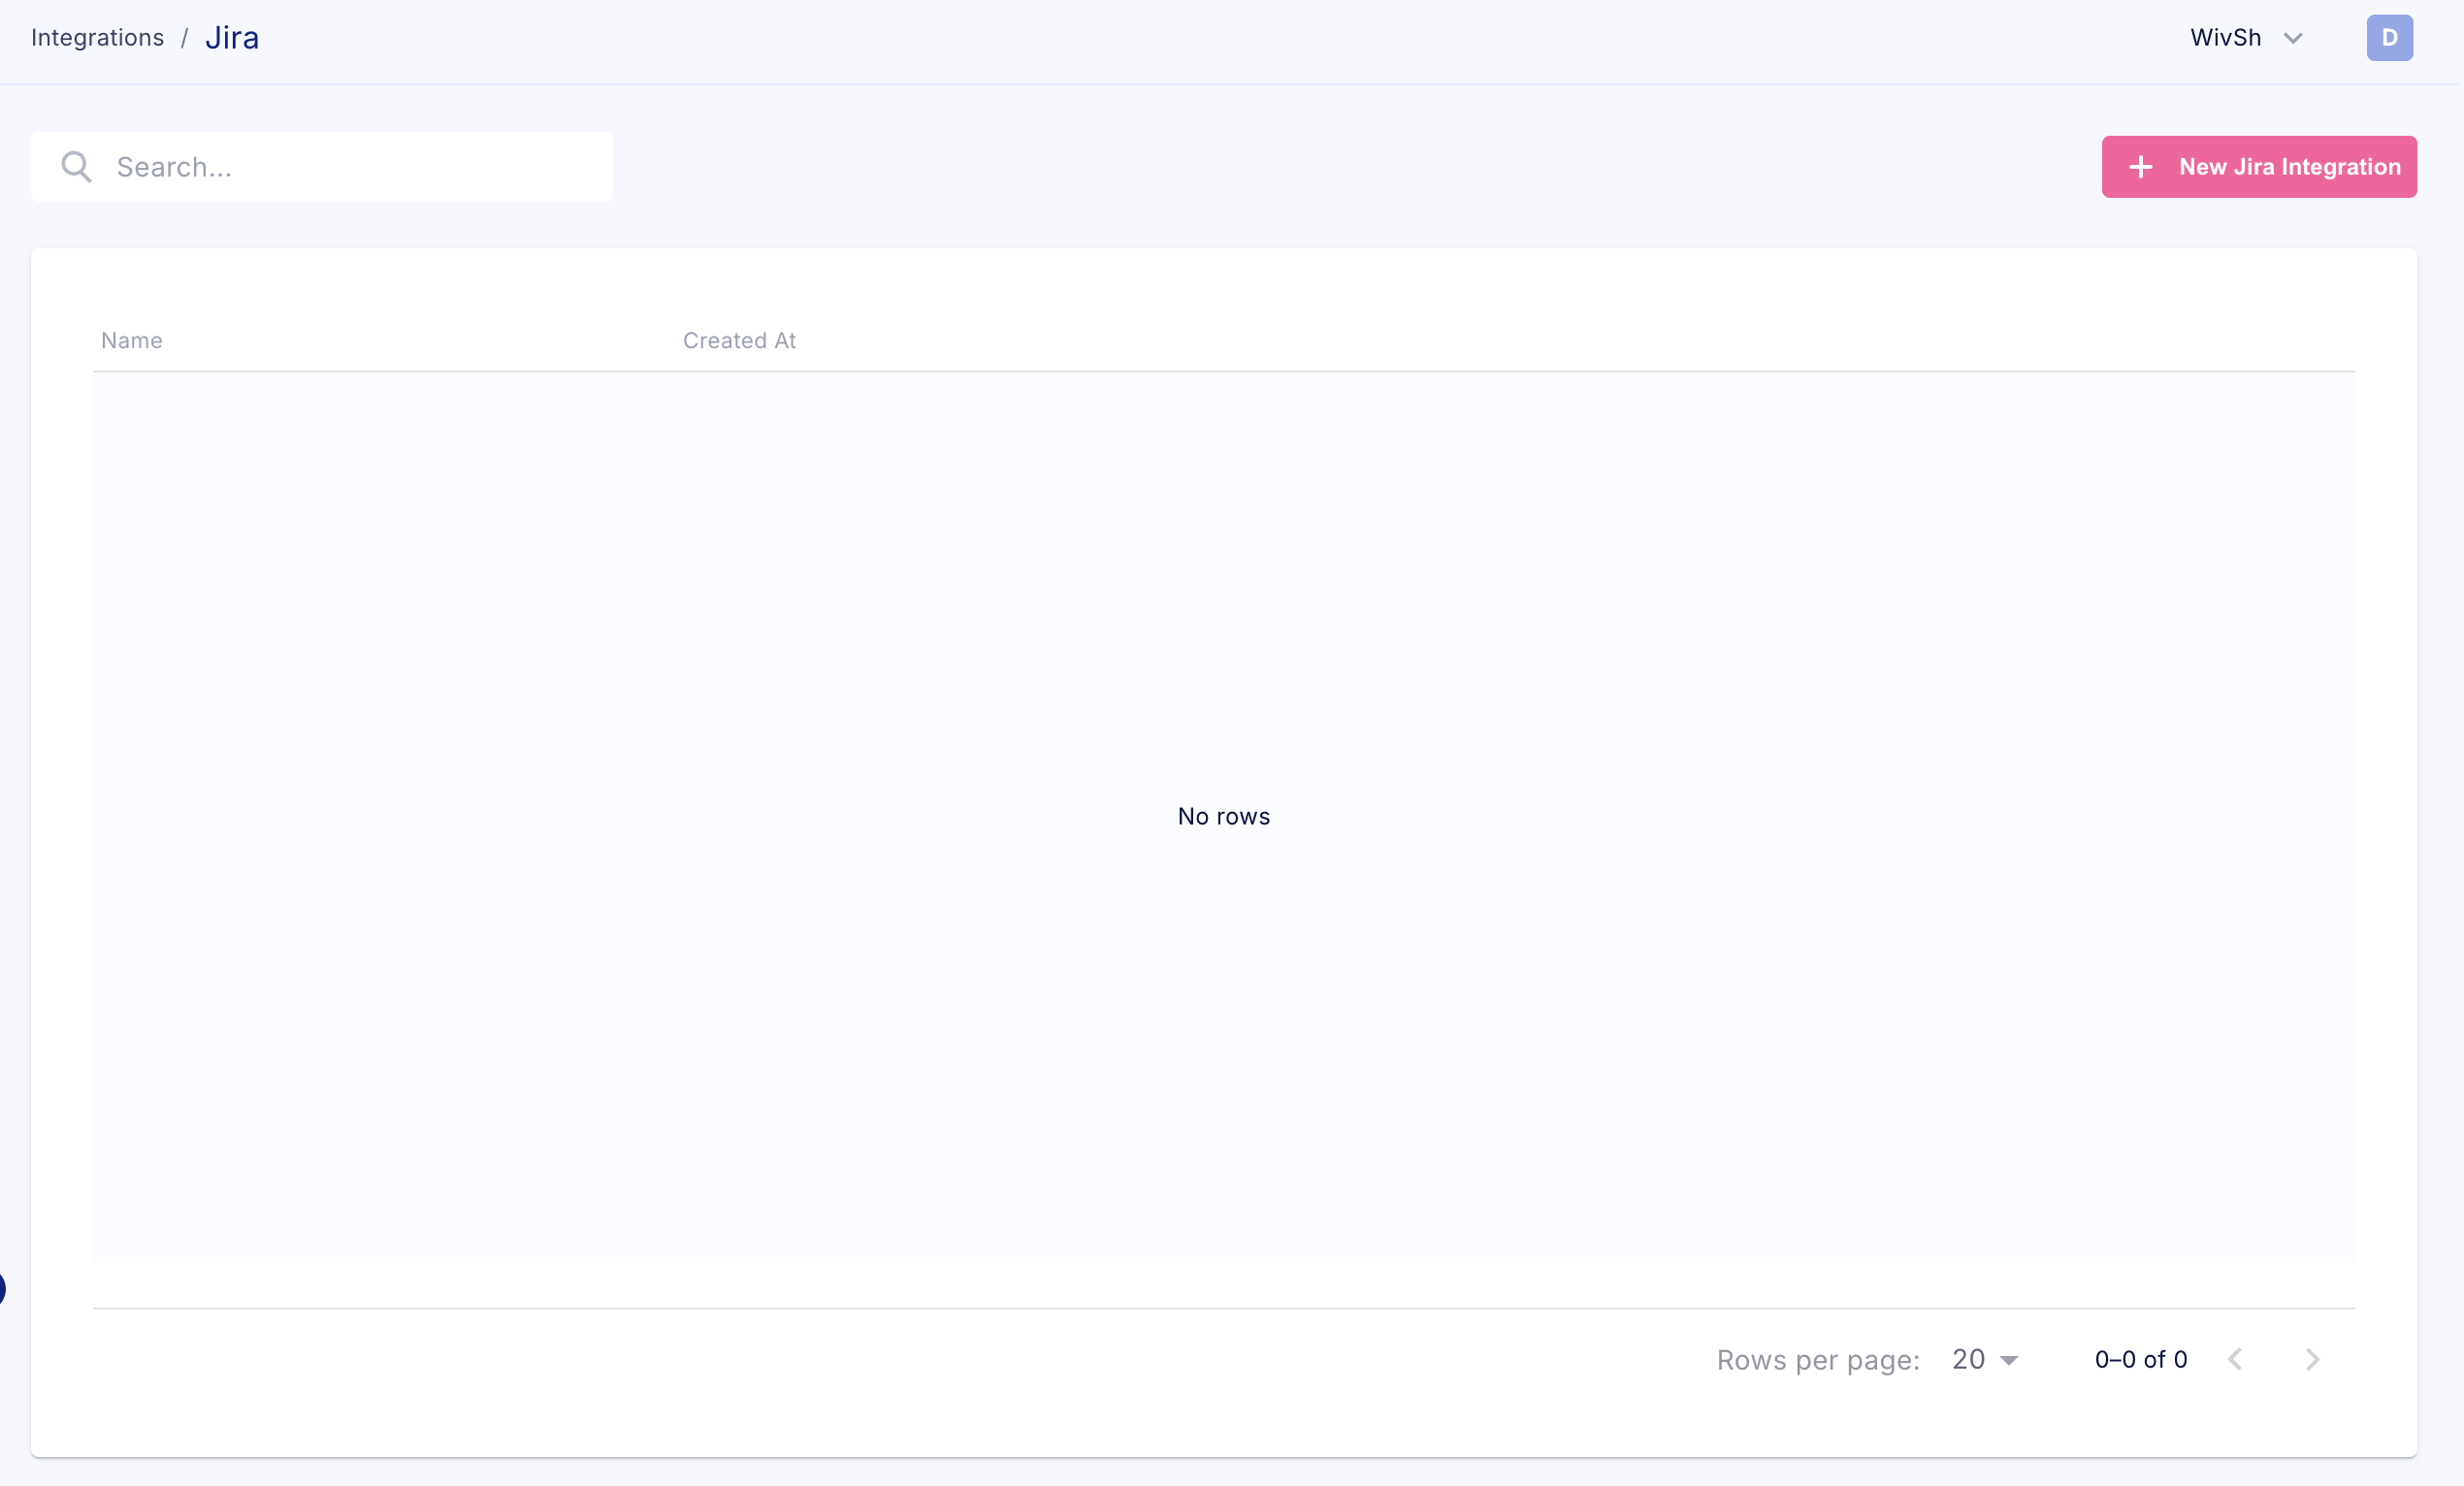2464x1486 pixels.
Task: Click the Jira breadcrumb title
Action: 232,38
